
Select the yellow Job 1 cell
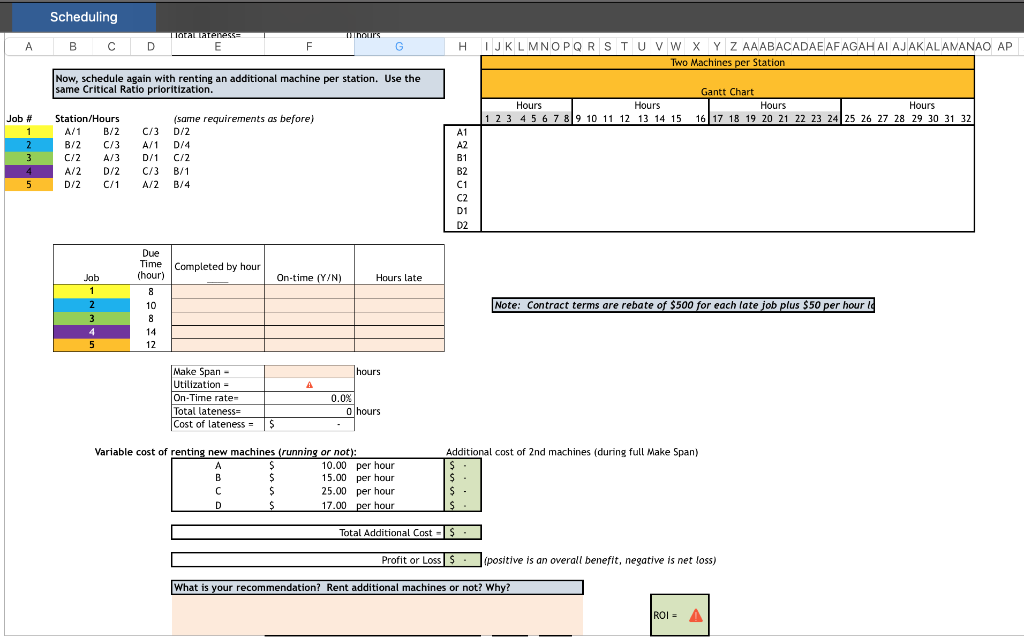pyautogui.click(x=27, y=131)
